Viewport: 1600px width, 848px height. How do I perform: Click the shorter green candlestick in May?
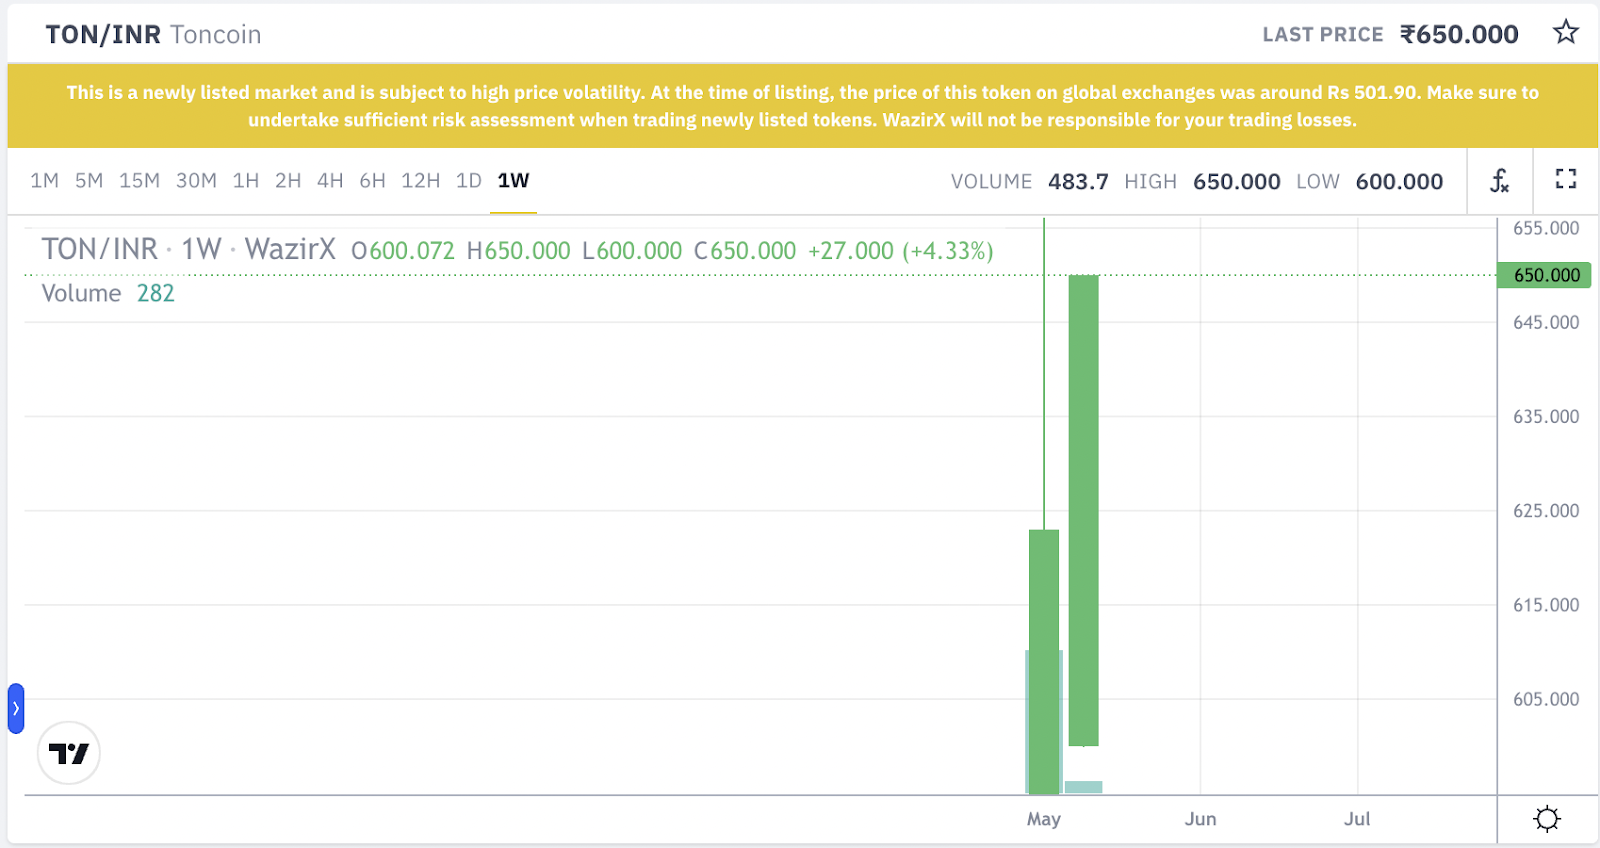tap(1044, 662)
